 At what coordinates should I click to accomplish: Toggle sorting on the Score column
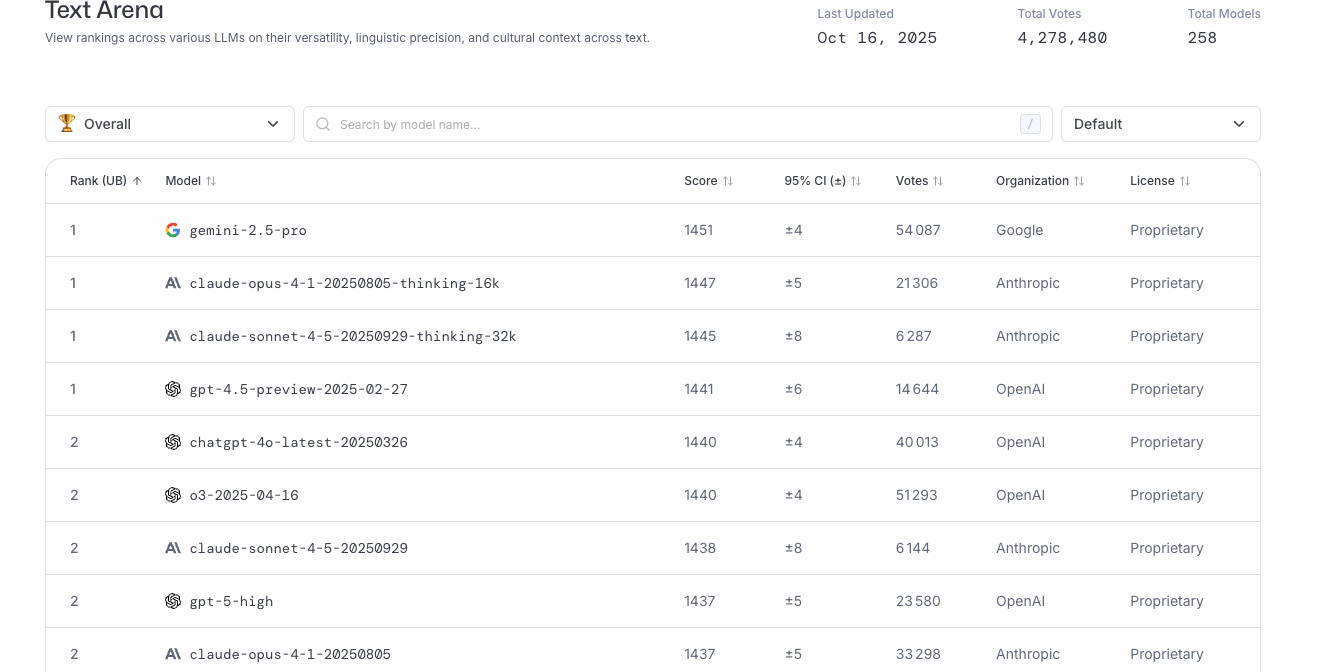click(x=727, y=180)
